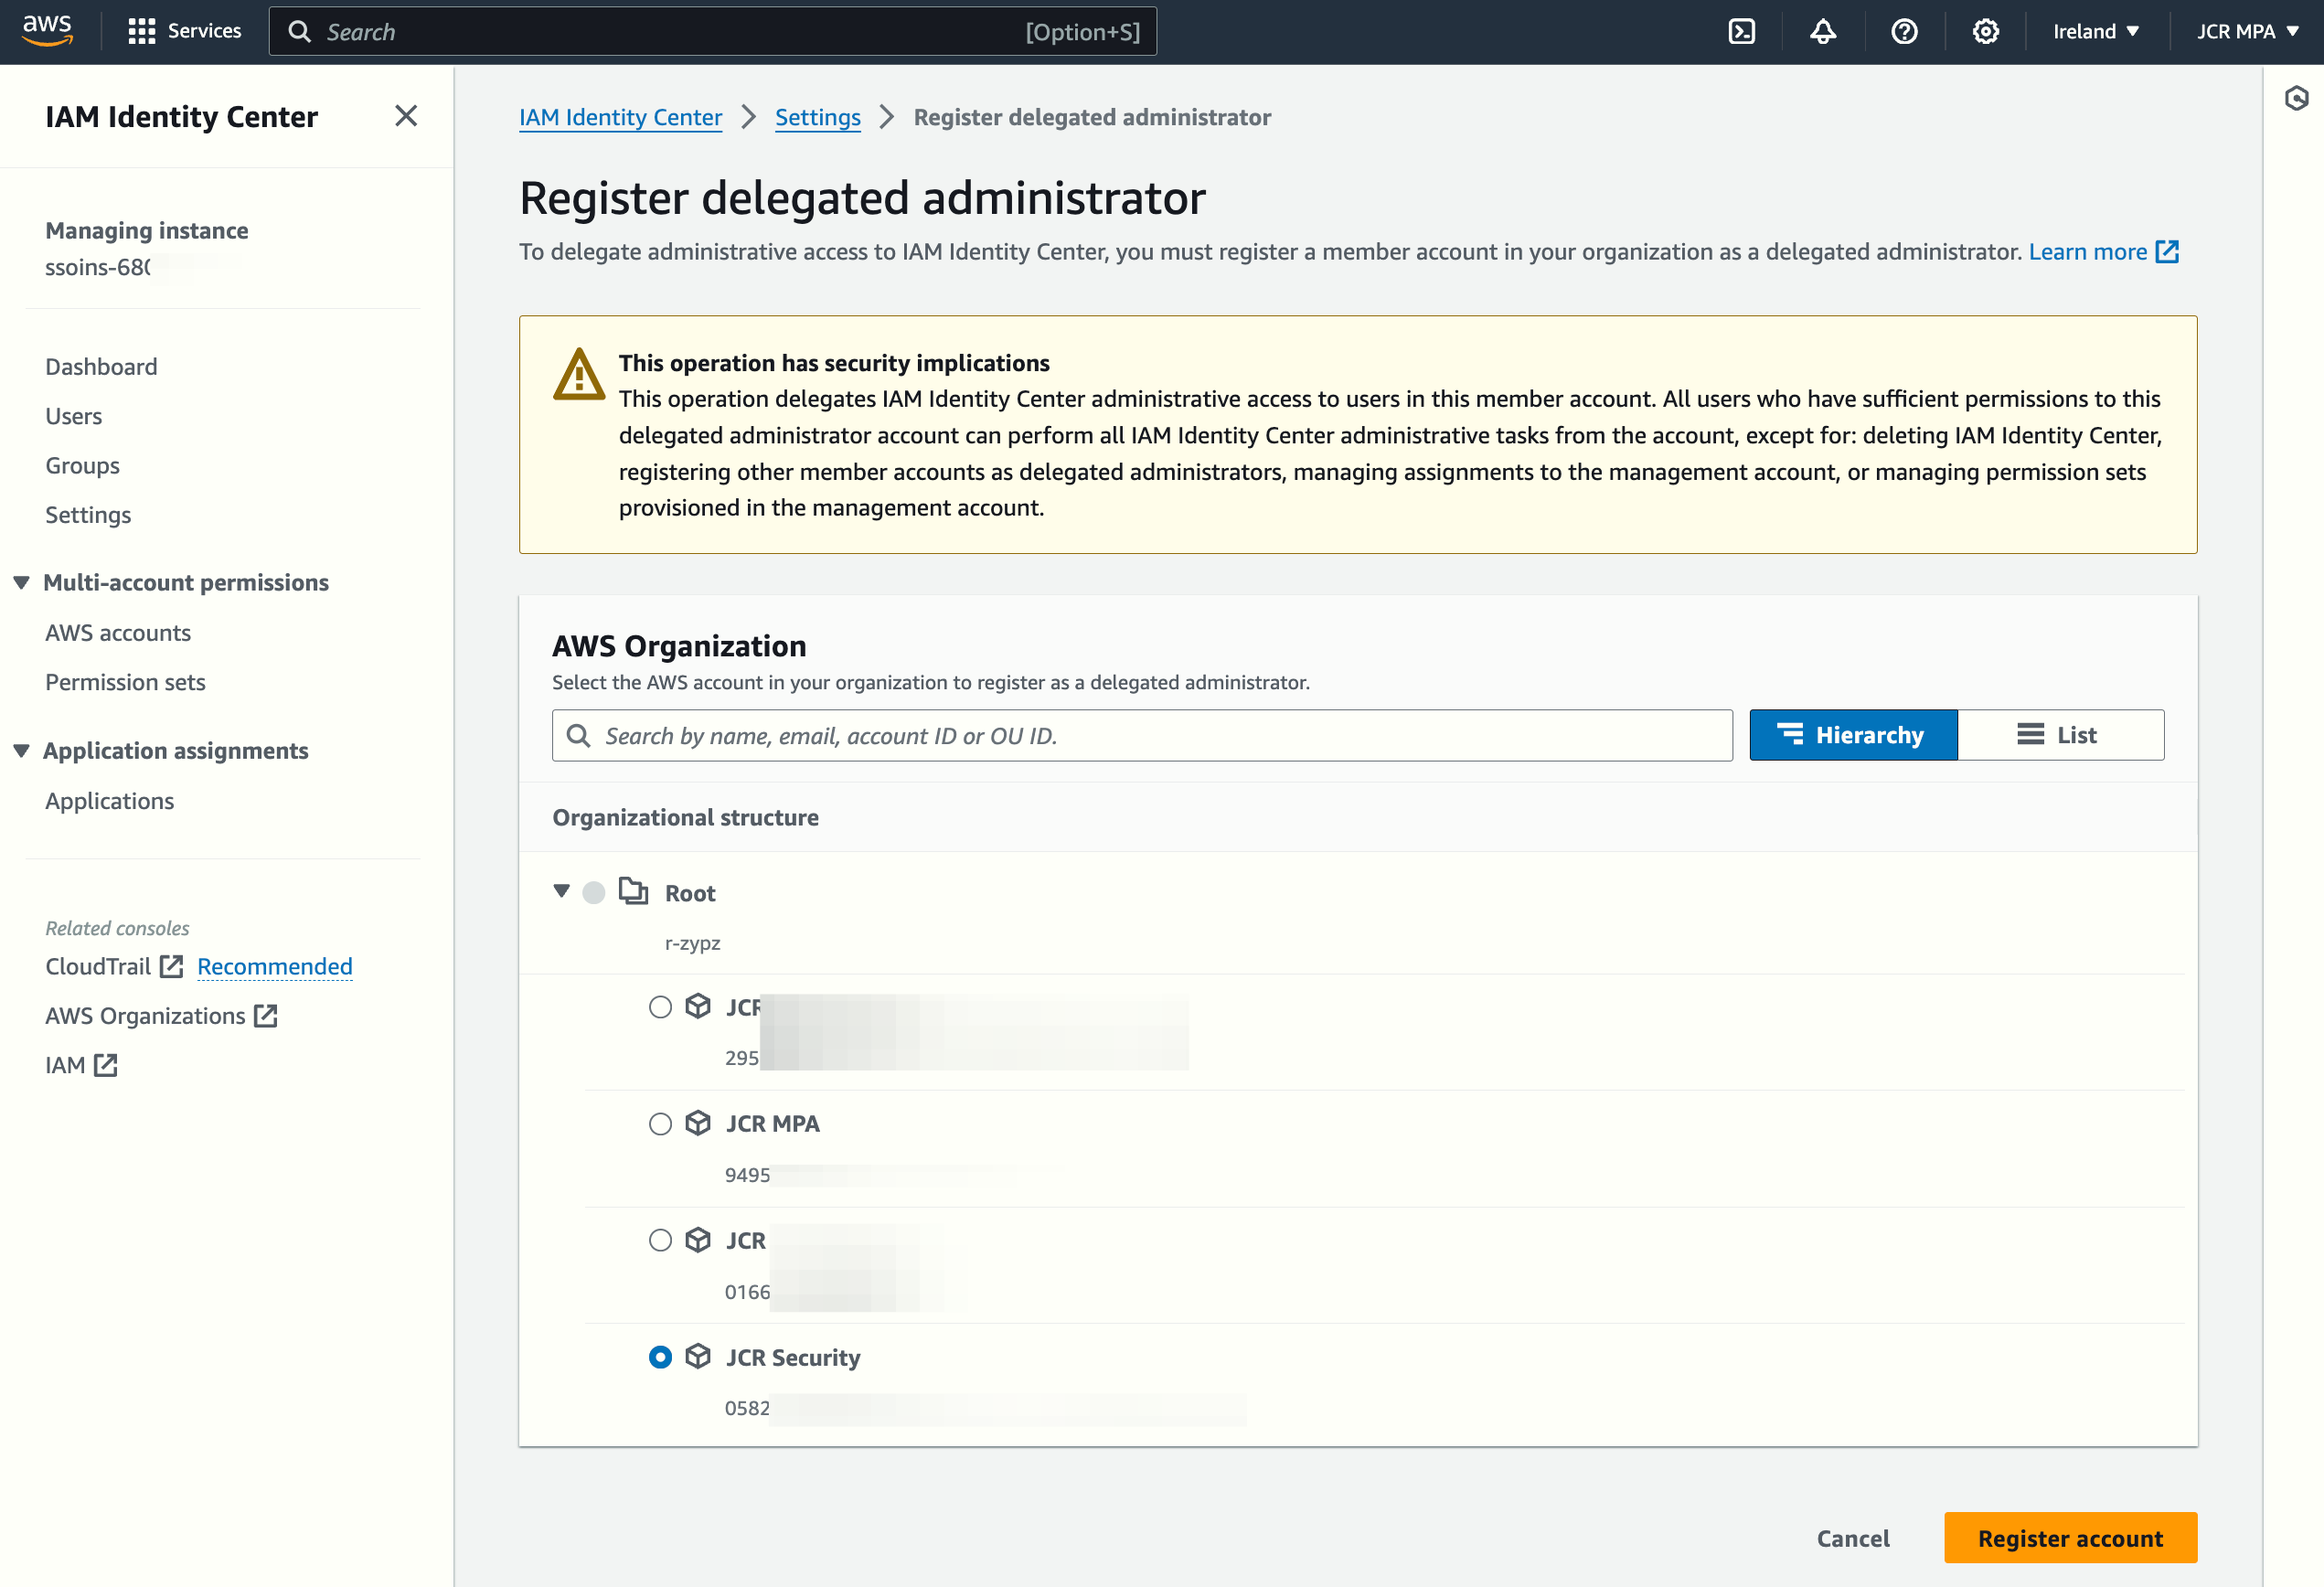The width and height of the screenshot is (2324, 1587).
Task: Open the settings gear icon in header
Action: [1984, 32]
